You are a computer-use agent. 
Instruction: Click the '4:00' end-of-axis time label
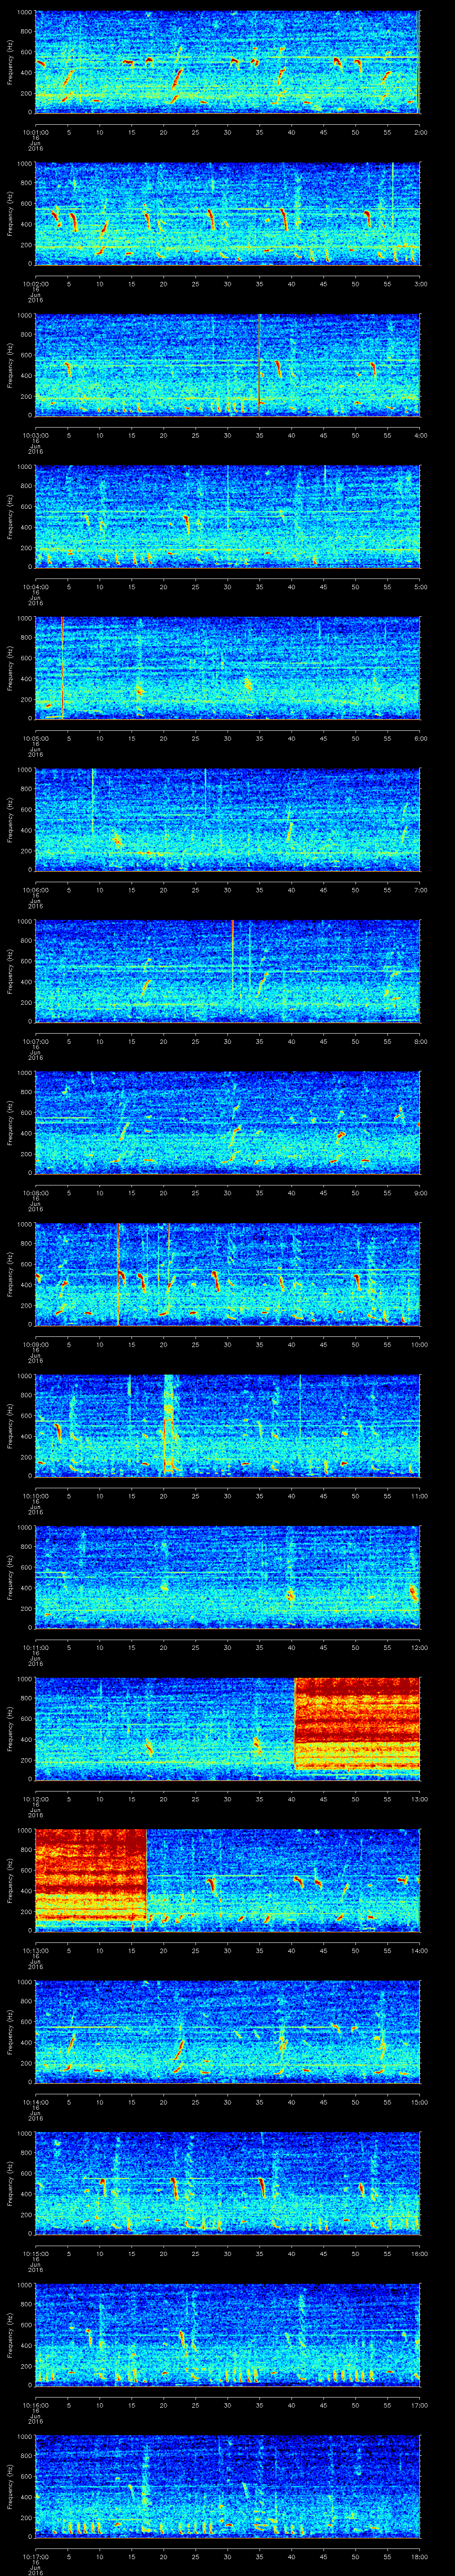[420, 435]
